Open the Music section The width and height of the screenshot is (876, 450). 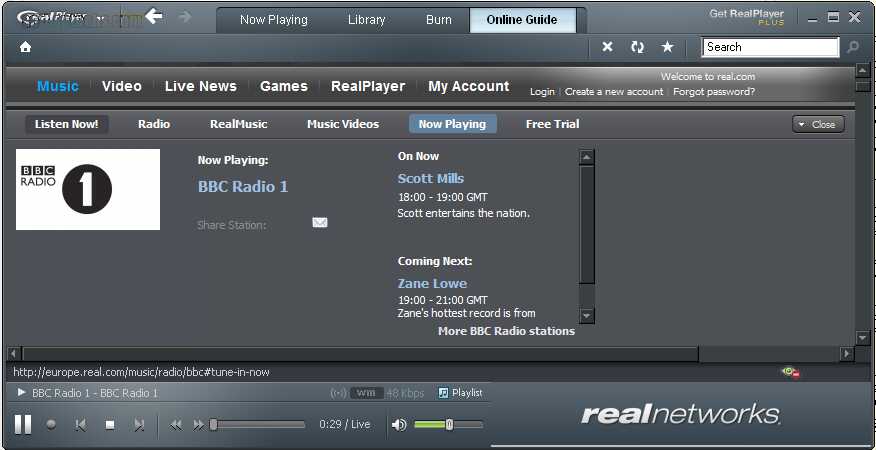[58, 86]
